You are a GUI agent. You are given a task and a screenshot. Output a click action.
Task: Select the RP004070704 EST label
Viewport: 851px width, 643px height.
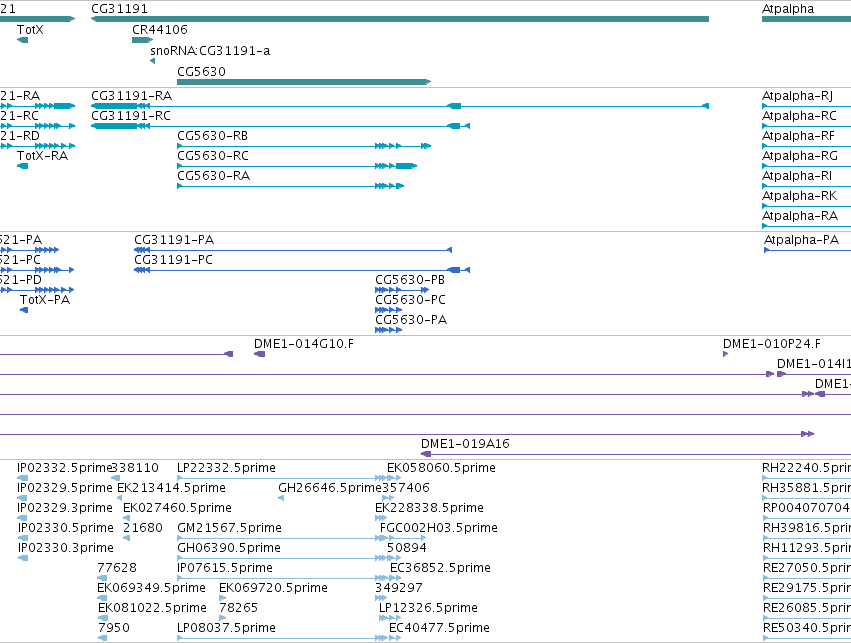tap(806, 508)
